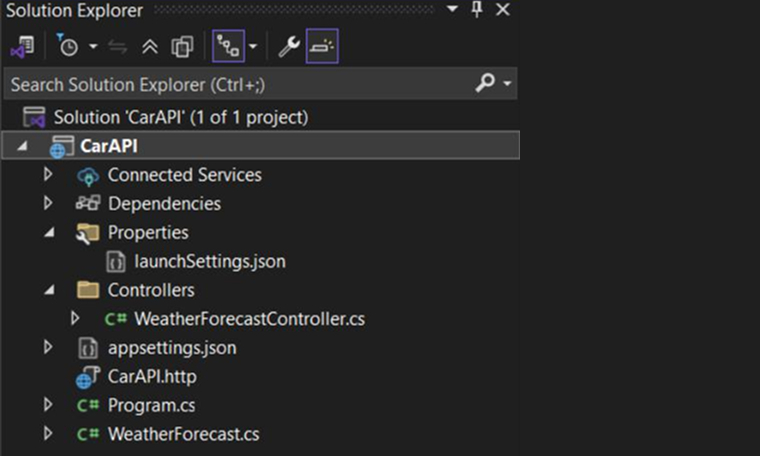Image resolution: width=760 pixels, height=456 pixels.
Task: Open Properties wrench icon in toolbar
Action: pos(289,47)
